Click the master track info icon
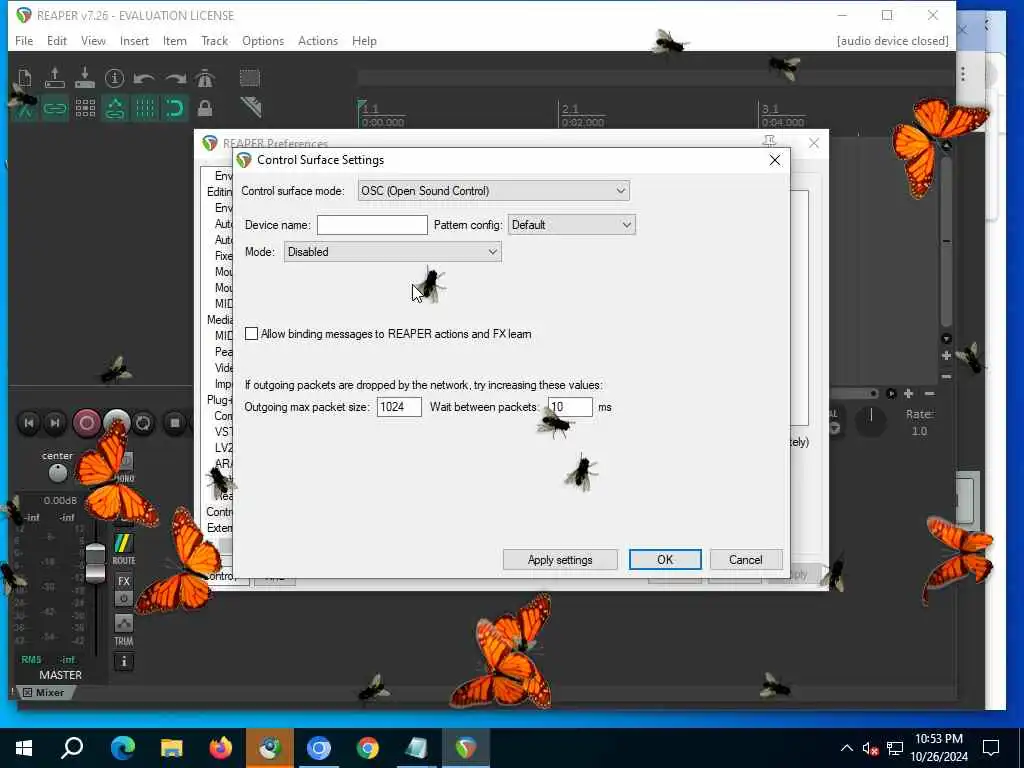The height and width of the screenshot is (768, 1024). click(123, 662)
